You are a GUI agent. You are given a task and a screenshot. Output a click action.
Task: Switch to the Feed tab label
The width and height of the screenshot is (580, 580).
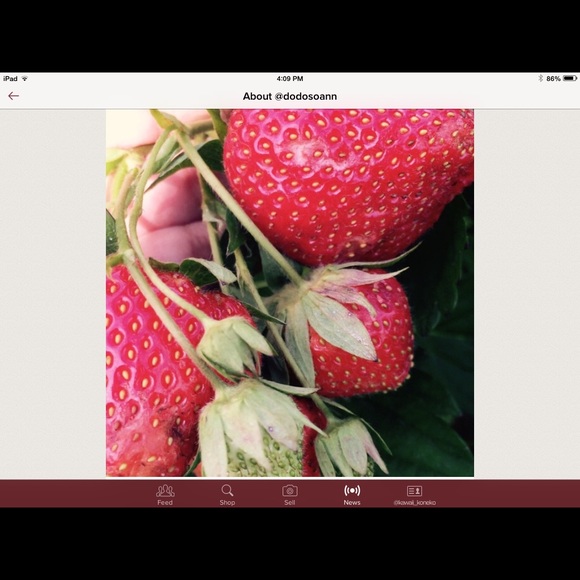click(x=165, y=502)
